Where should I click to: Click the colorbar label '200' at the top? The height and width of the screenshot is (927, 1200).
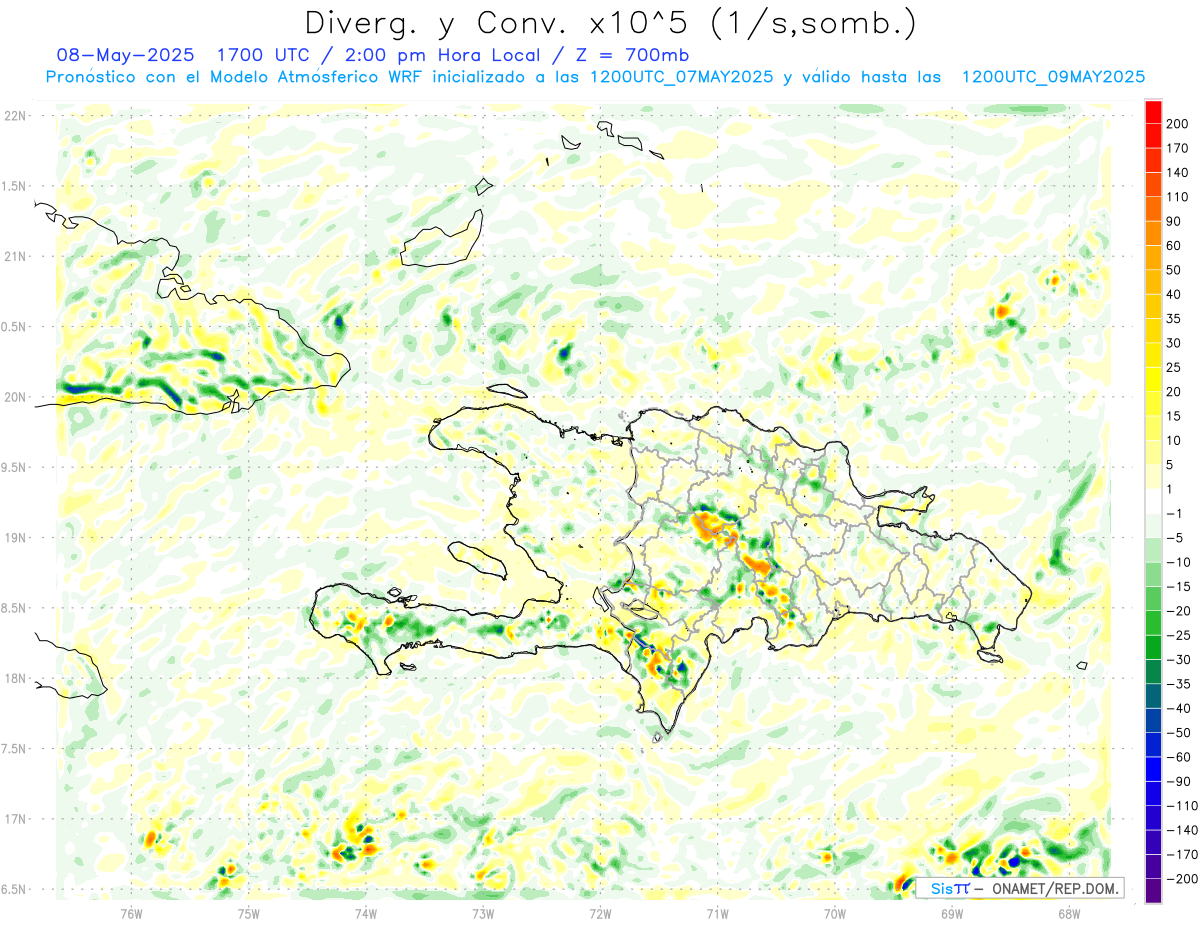tap(1177, 123)
